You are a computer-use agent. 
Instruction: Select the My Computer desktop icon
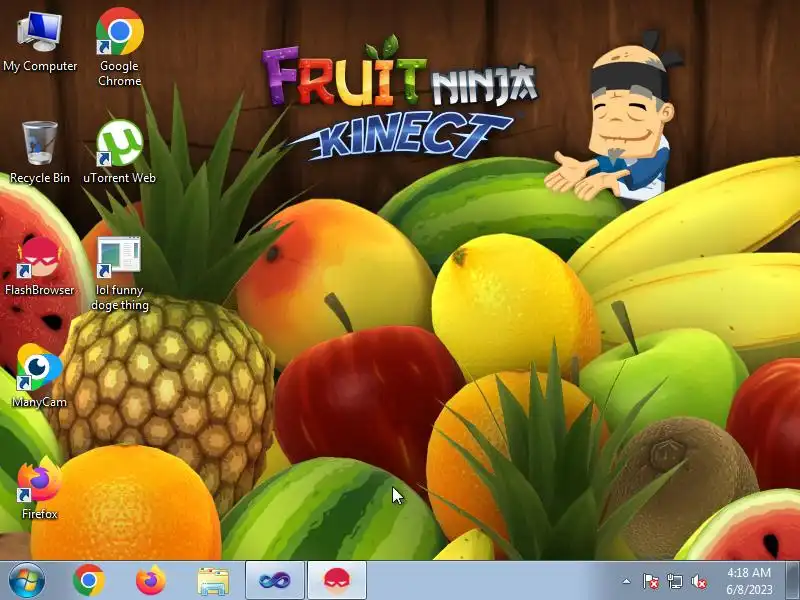click(40, 42)
